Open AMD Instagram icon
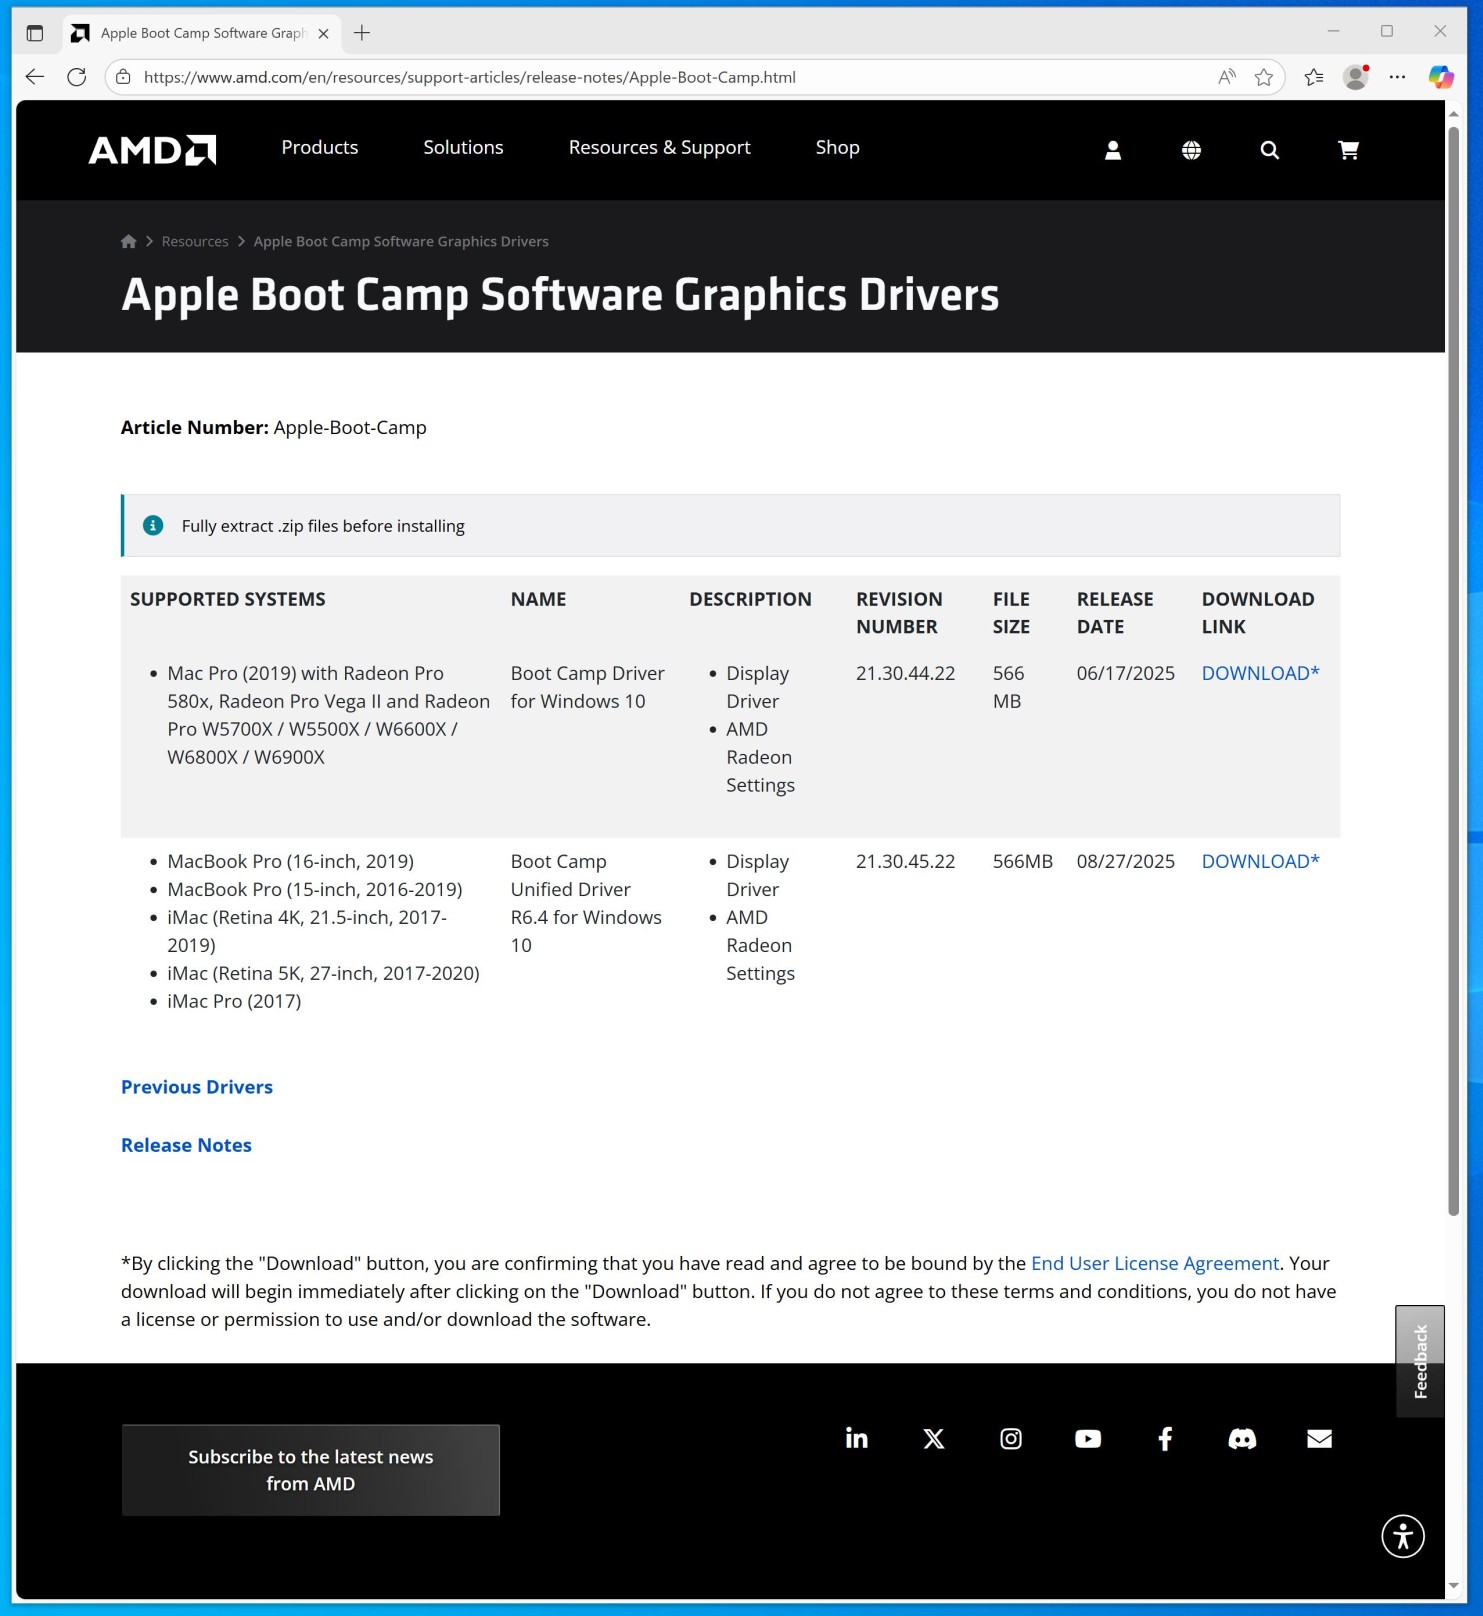Image resolution: width=1483 pixels, height=1616 pixels. pyautogui.click(x=1011, y=1438)
